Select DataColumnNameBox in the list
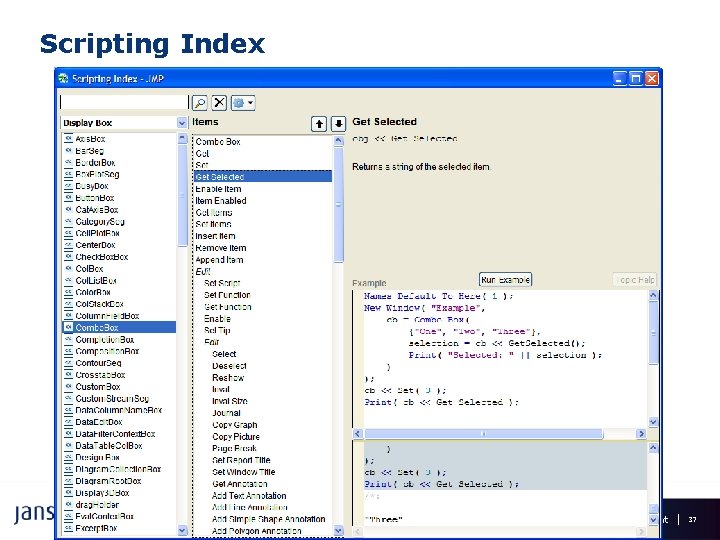Screen dimensions: 720x540 coord(118,410)
